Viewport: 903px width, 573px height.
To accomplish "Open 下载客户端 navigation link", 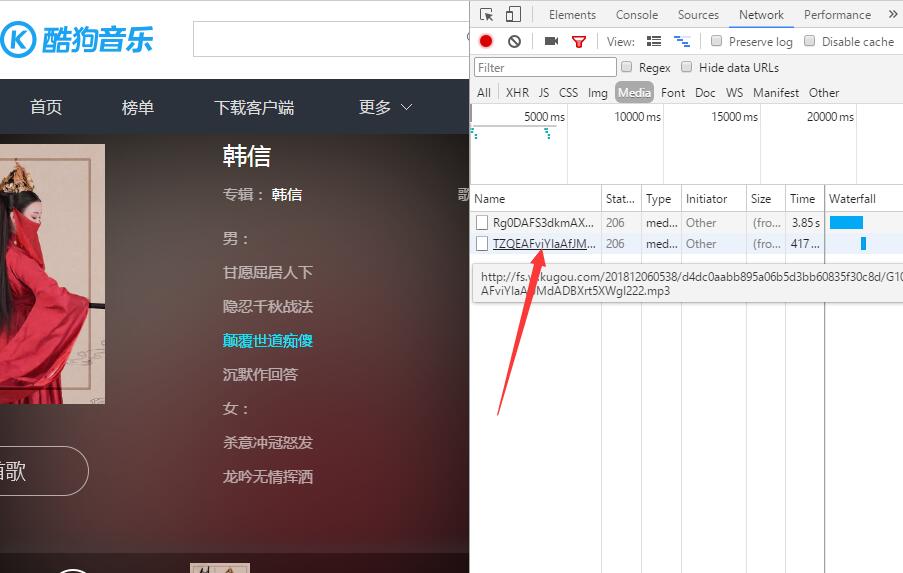I will 254,107.
